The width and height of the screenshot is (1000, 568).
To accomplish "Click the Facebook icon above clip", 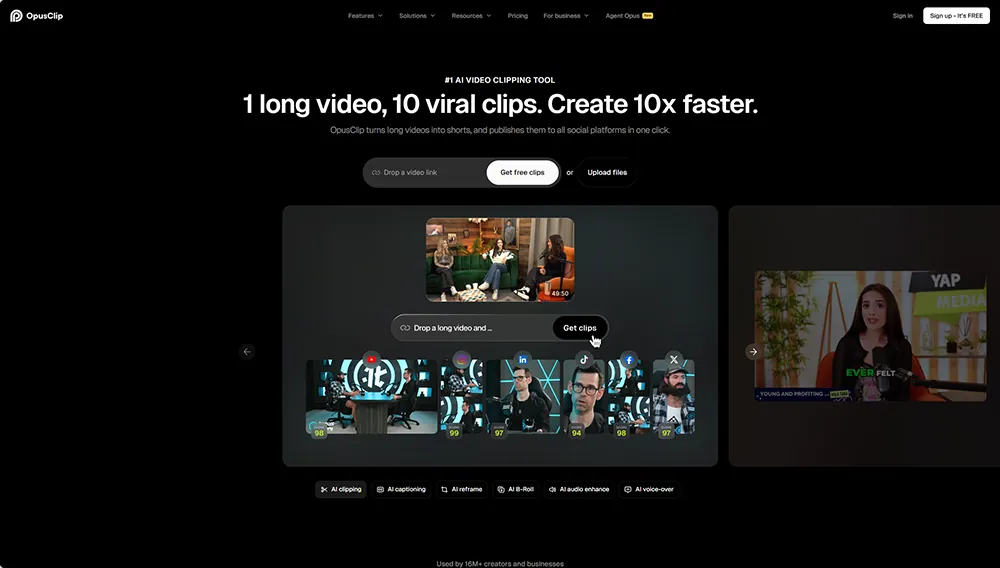I will pyautogui.click(x=629, y=360).
